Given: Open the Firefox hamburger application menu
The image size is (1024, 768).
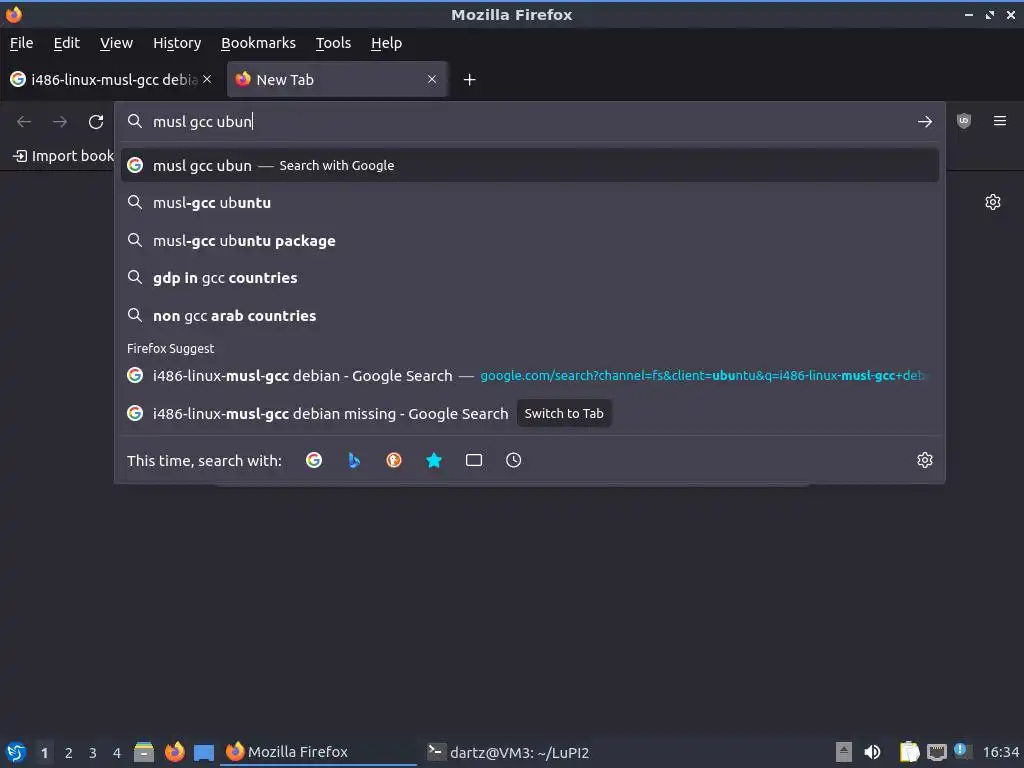Looking at the screenshot, I should [x=999, y=121].
